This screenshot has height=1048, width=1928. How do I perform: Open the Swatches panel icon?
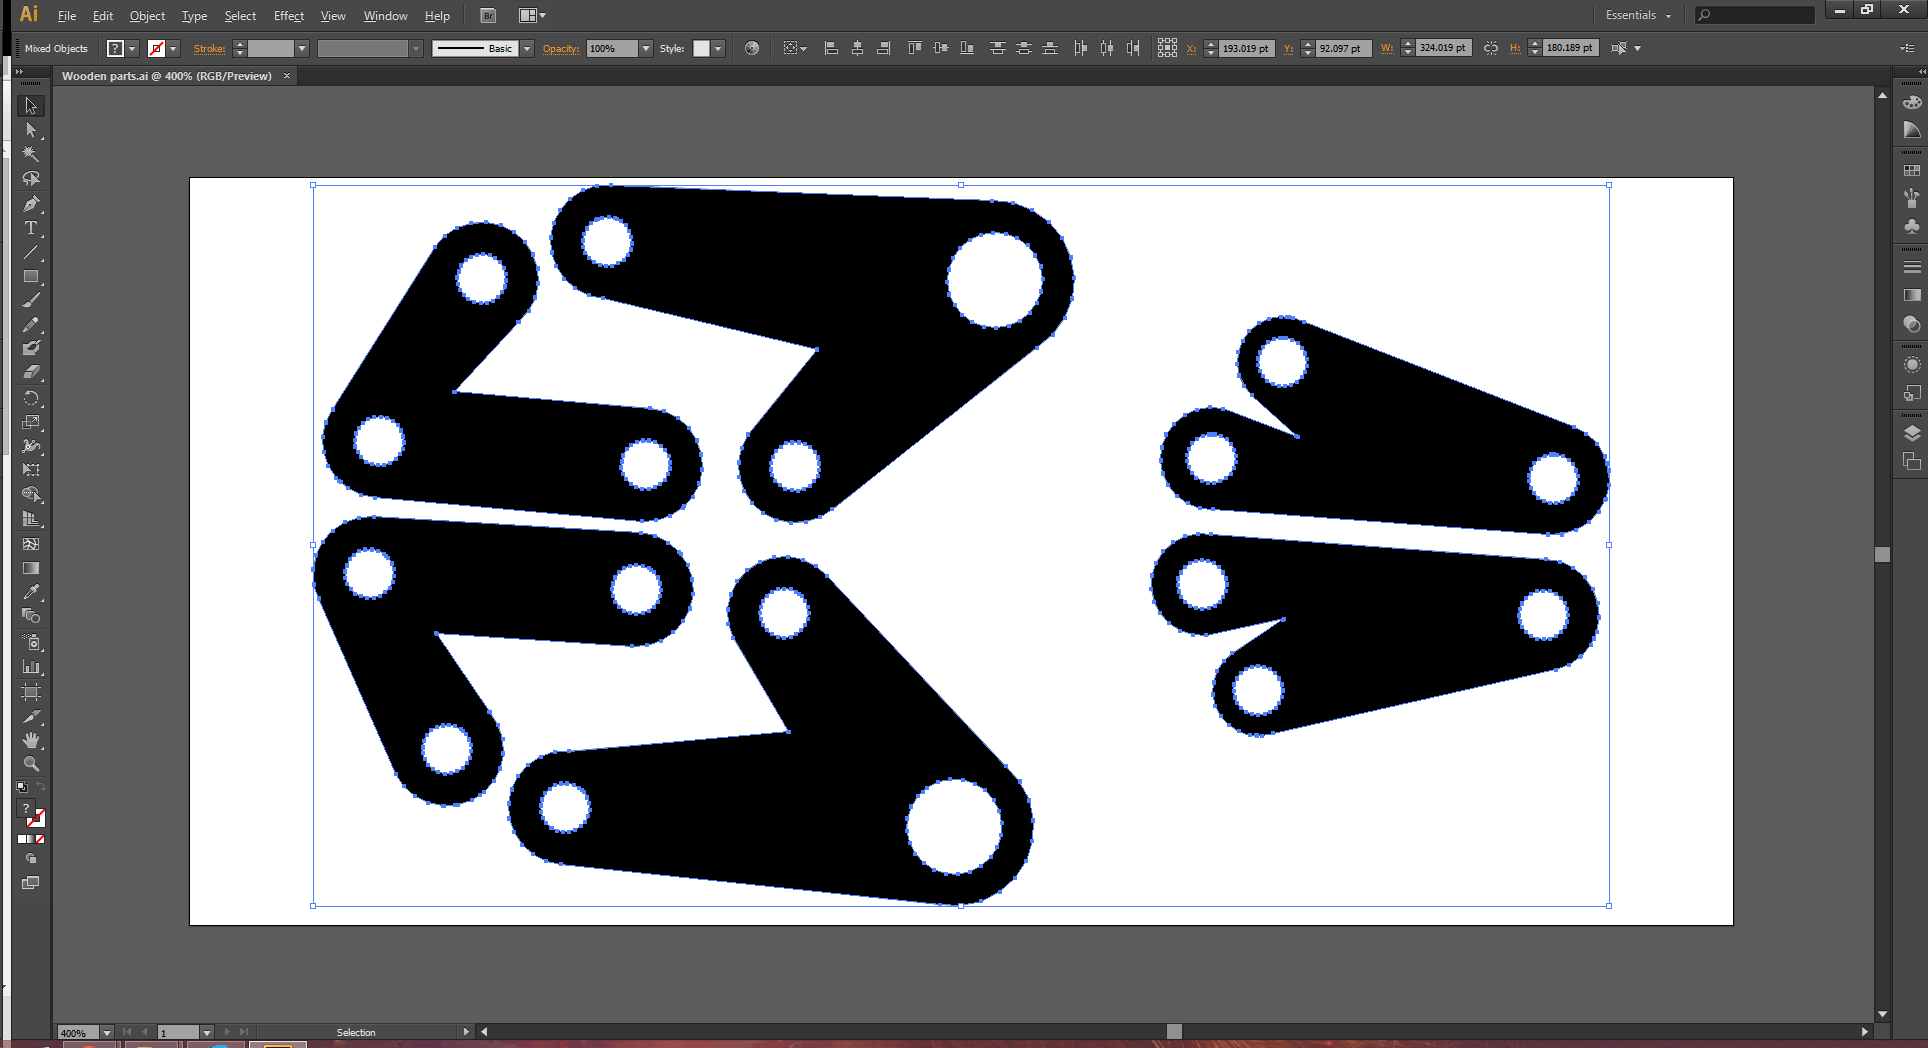(1912, 171)
